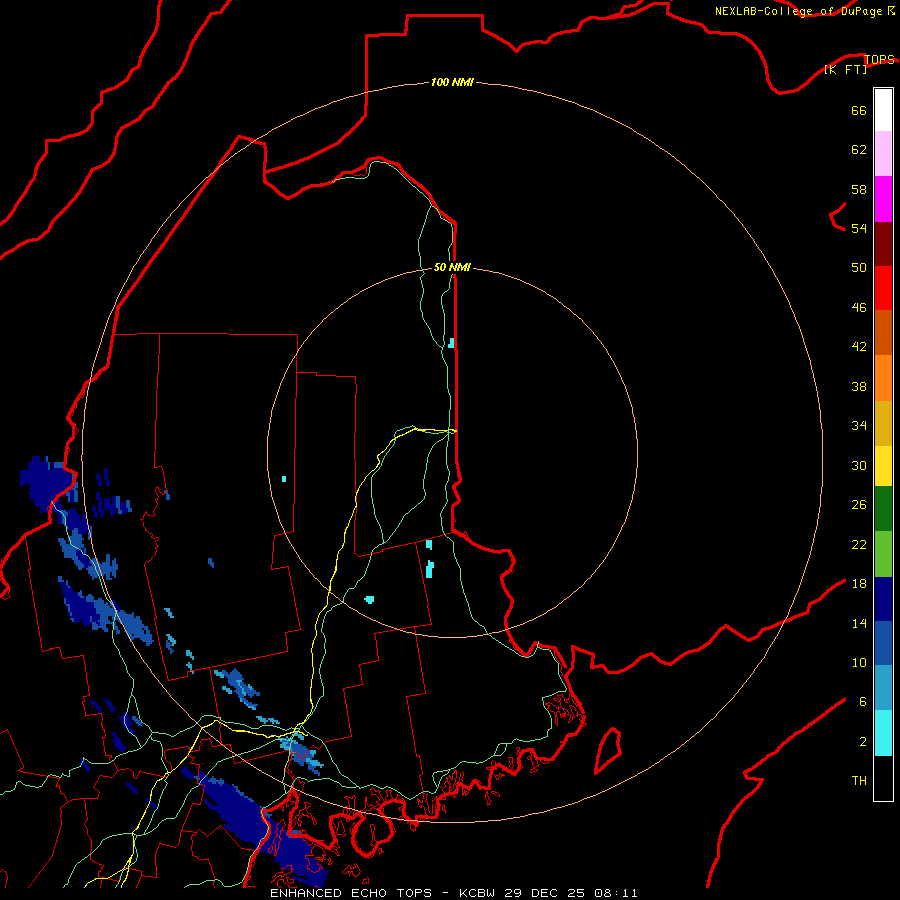
Task: Click the legend value 46
Action: tap(859, 308)
